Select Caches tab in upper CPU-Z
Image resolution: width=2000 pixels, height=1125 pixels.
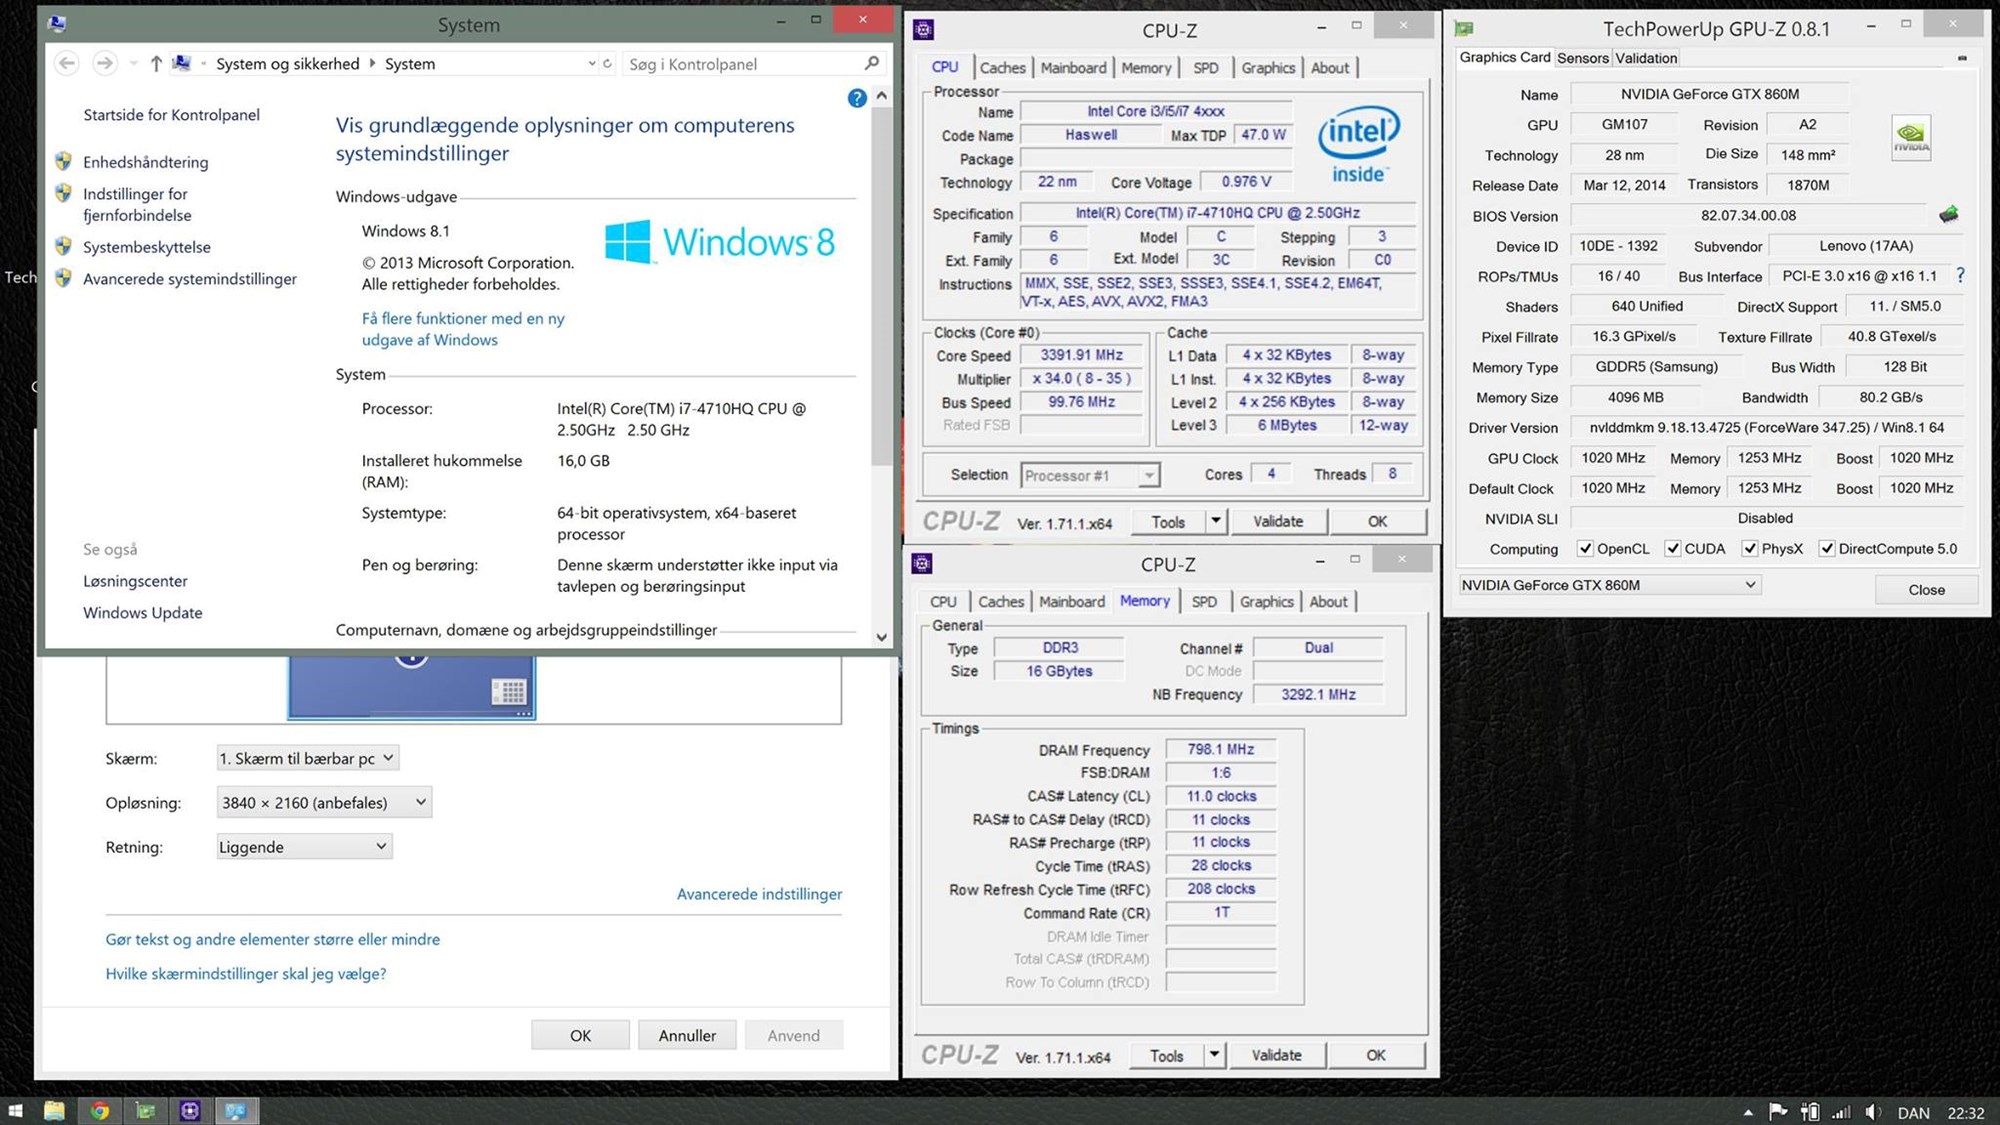coord(1002,67)
